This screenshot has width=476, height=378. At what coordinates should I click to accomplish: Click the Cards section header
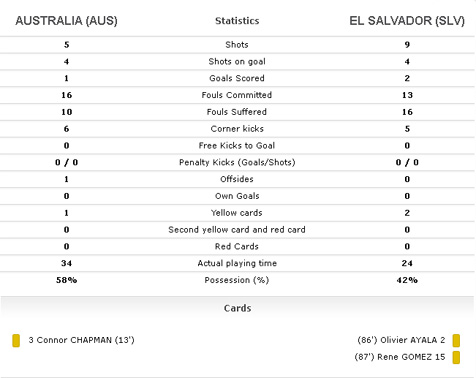tap(237, 308)
